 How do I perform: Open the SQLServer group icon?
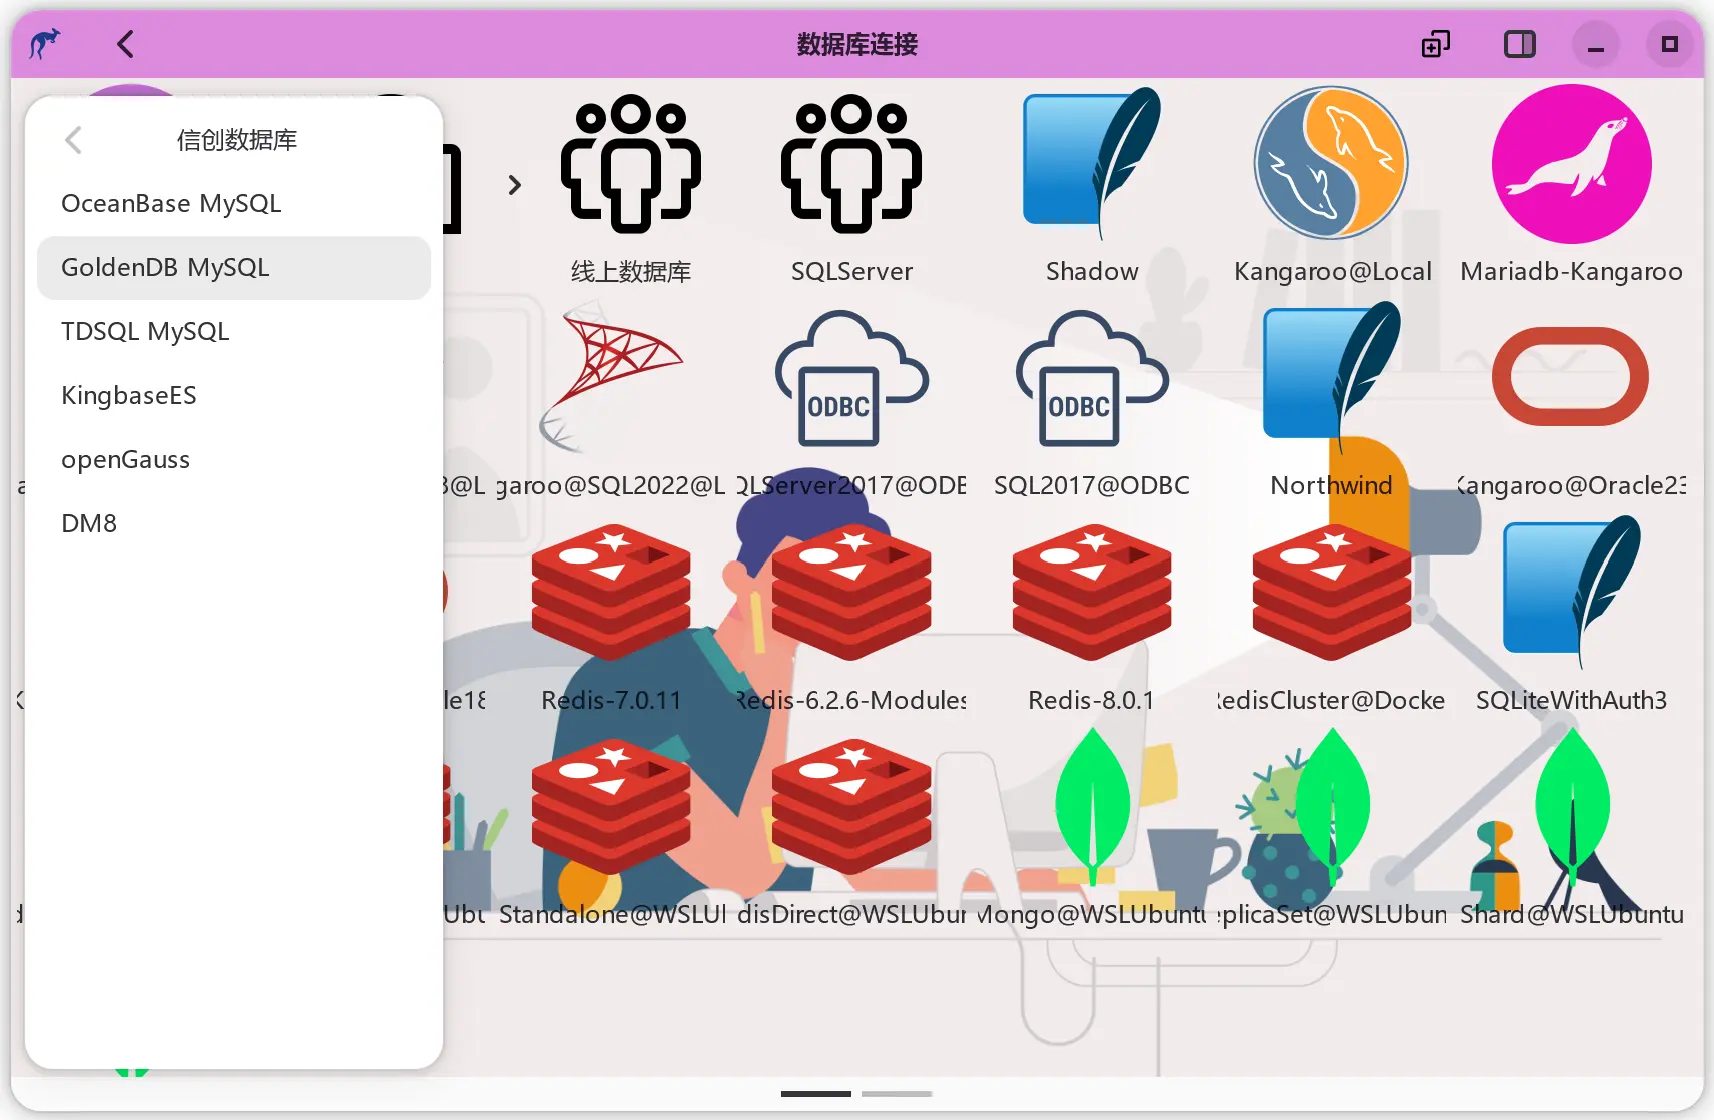(x=851, y=164)
